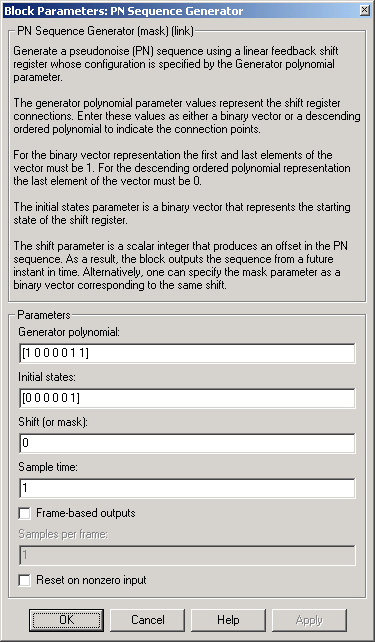Confirm settings with the OK button
The width and height of the screenshot is (375, 642).
coord(66,619)
